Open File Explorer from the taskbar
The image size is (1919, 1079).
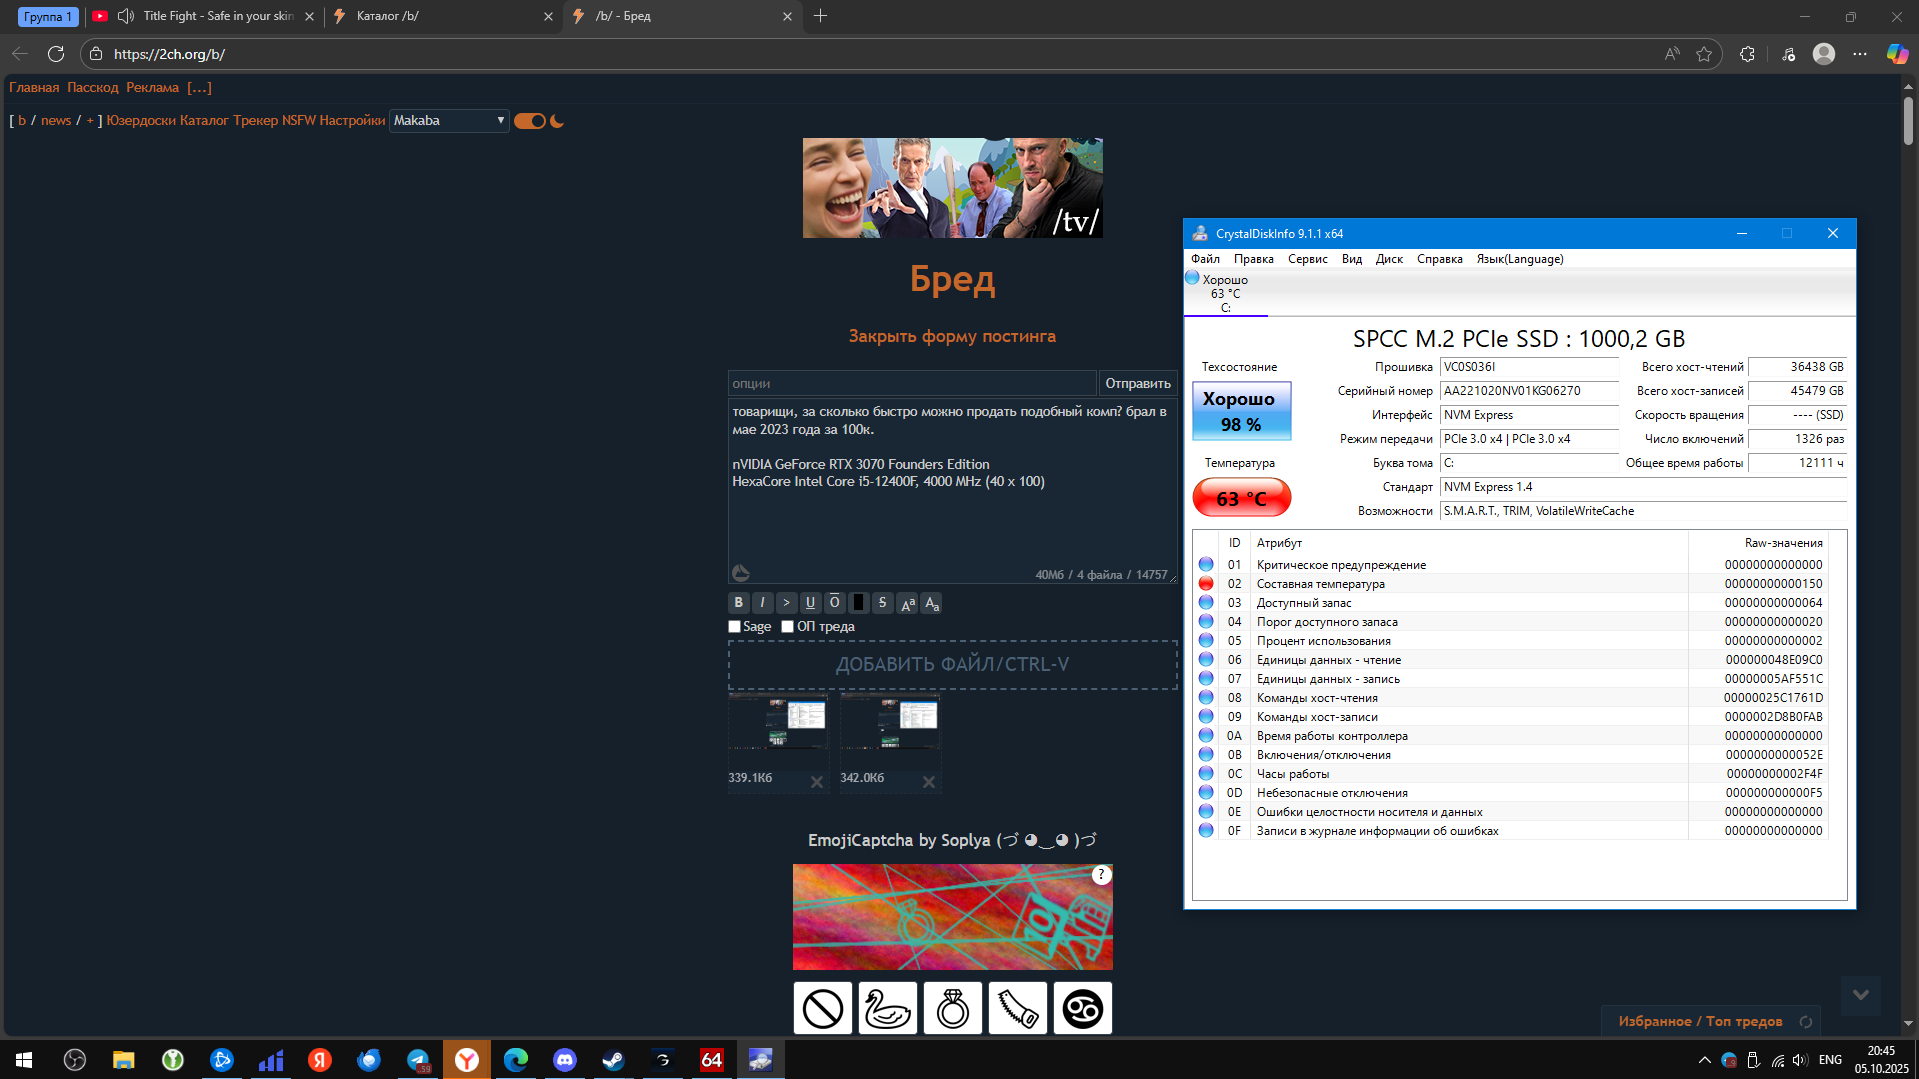(x=124, y=1060)
